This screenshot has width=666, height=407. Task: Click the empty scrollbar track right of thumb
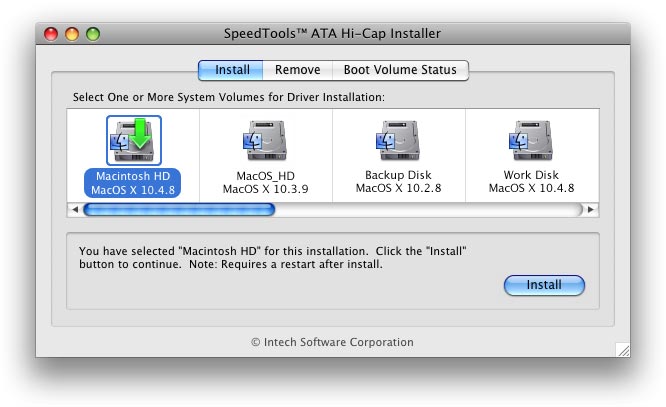click(430, 210)
